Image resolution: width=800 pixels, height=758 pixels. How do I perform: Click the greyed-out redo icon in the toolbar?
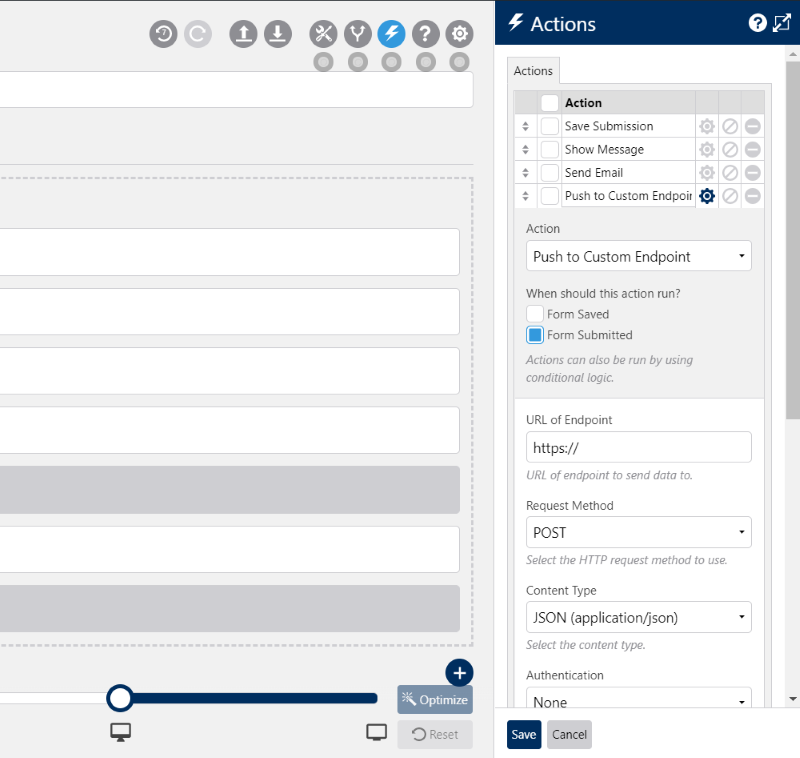198,34
